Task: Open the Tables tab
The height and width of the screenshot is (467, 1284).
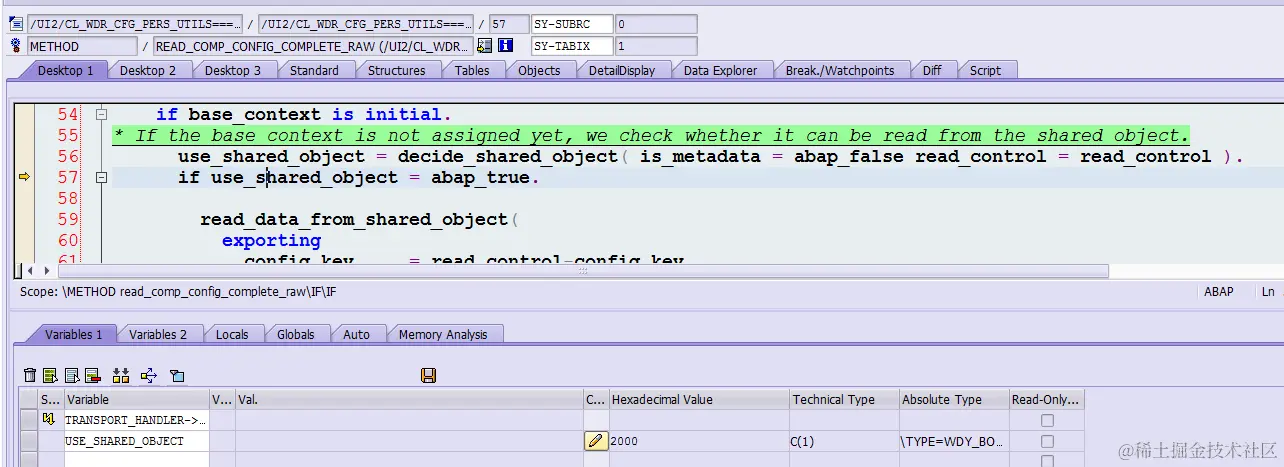Action: point(472,70)
